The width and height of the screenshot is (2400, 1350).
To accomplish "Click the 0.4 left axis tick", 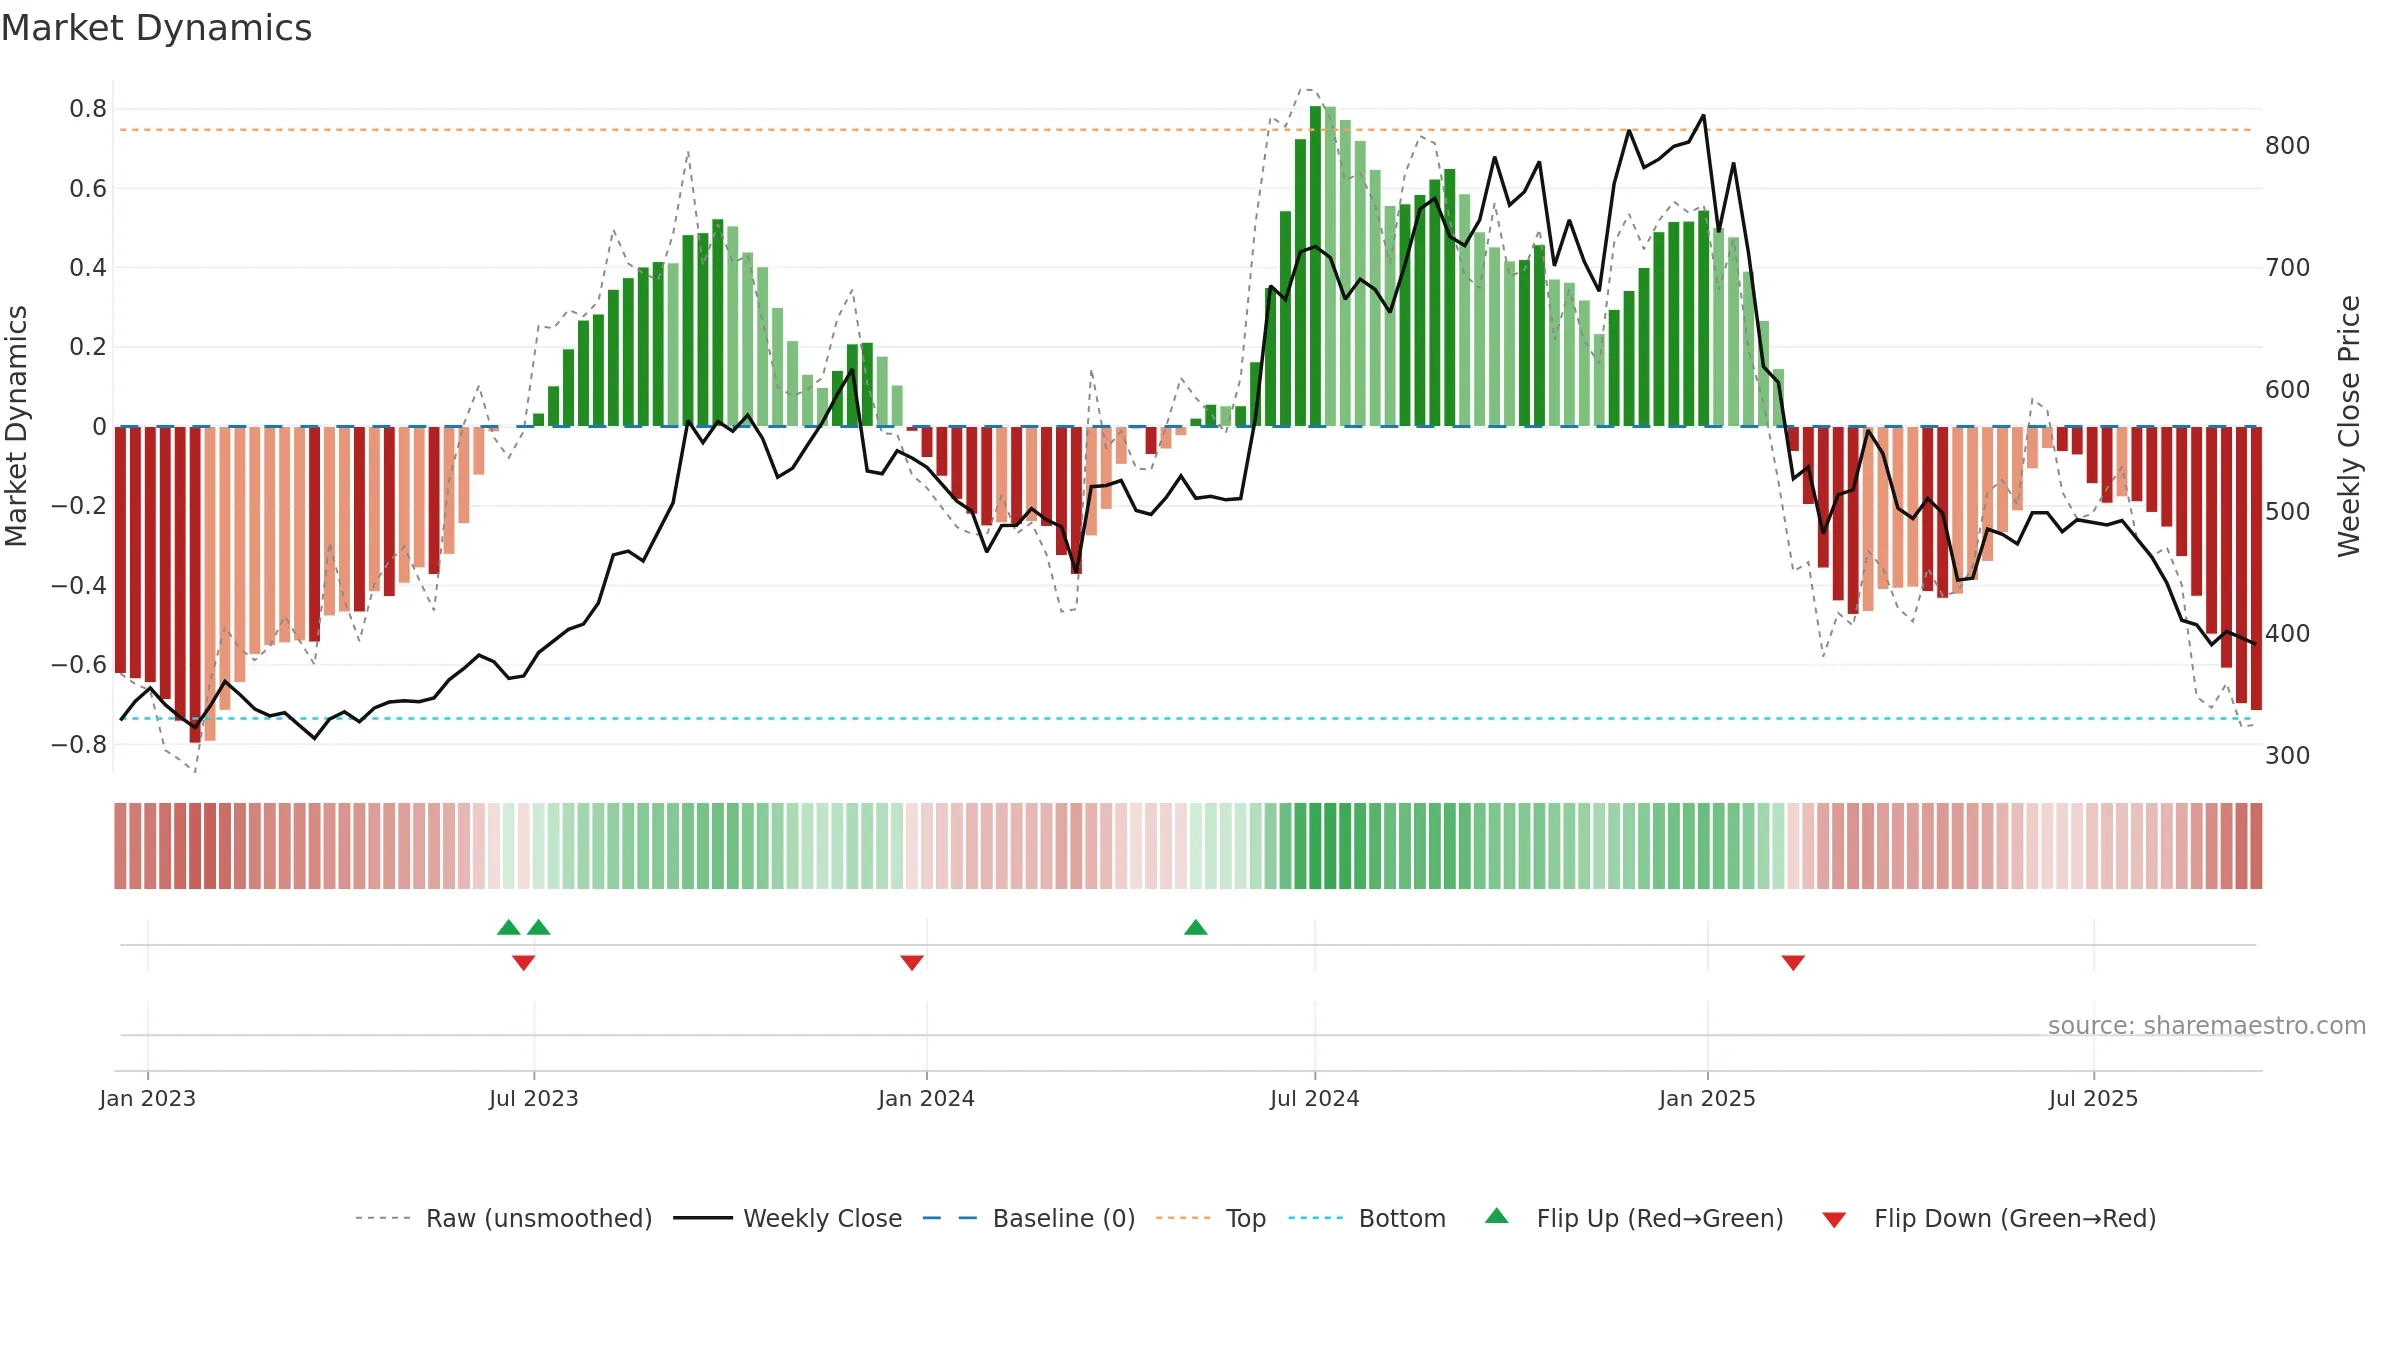I will tap(88, 268).
